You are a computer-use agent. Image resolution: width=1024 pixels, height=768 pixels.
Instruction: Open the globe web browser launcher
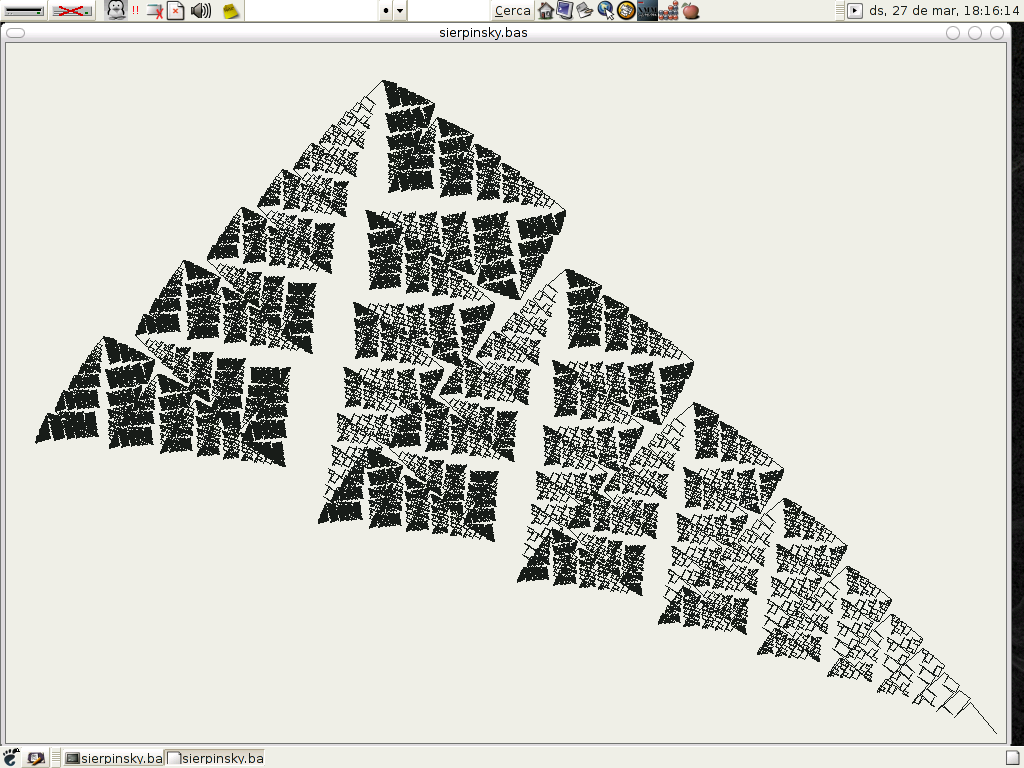[x=606, y=11]
